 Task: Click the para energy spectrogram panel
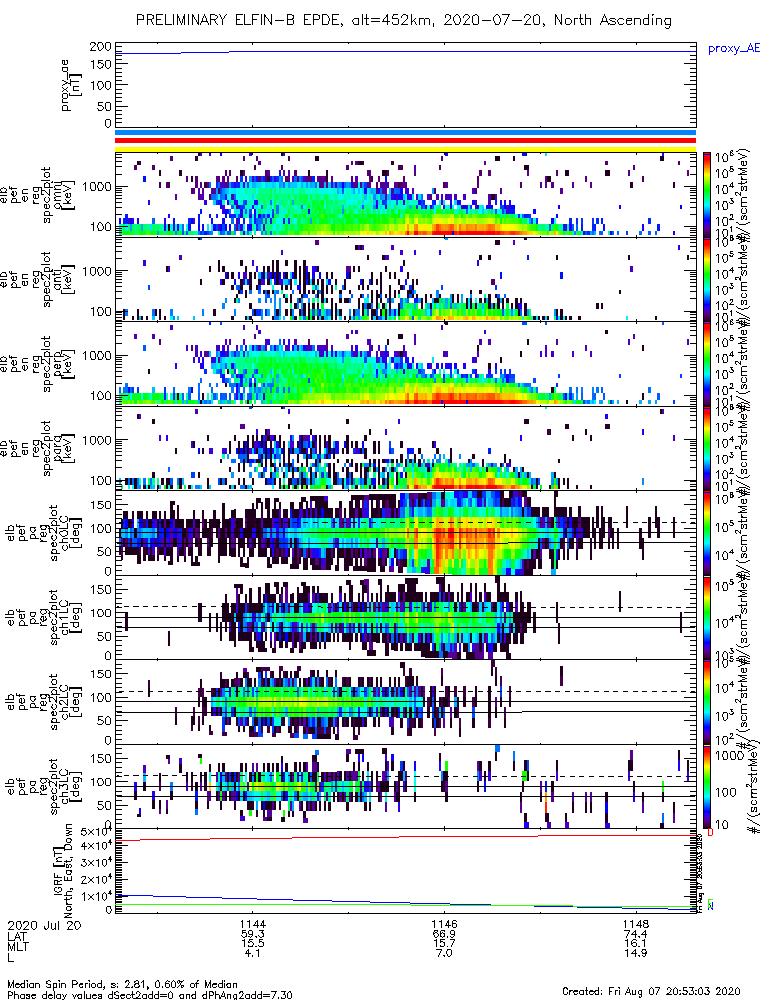tap(405, 448)
